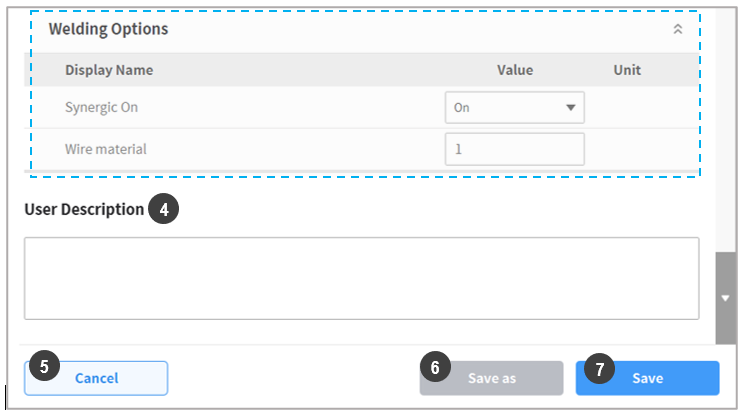The image size is (741, 414).
Task: Click badge number 5 on Cancel
Action: (43, 366)
